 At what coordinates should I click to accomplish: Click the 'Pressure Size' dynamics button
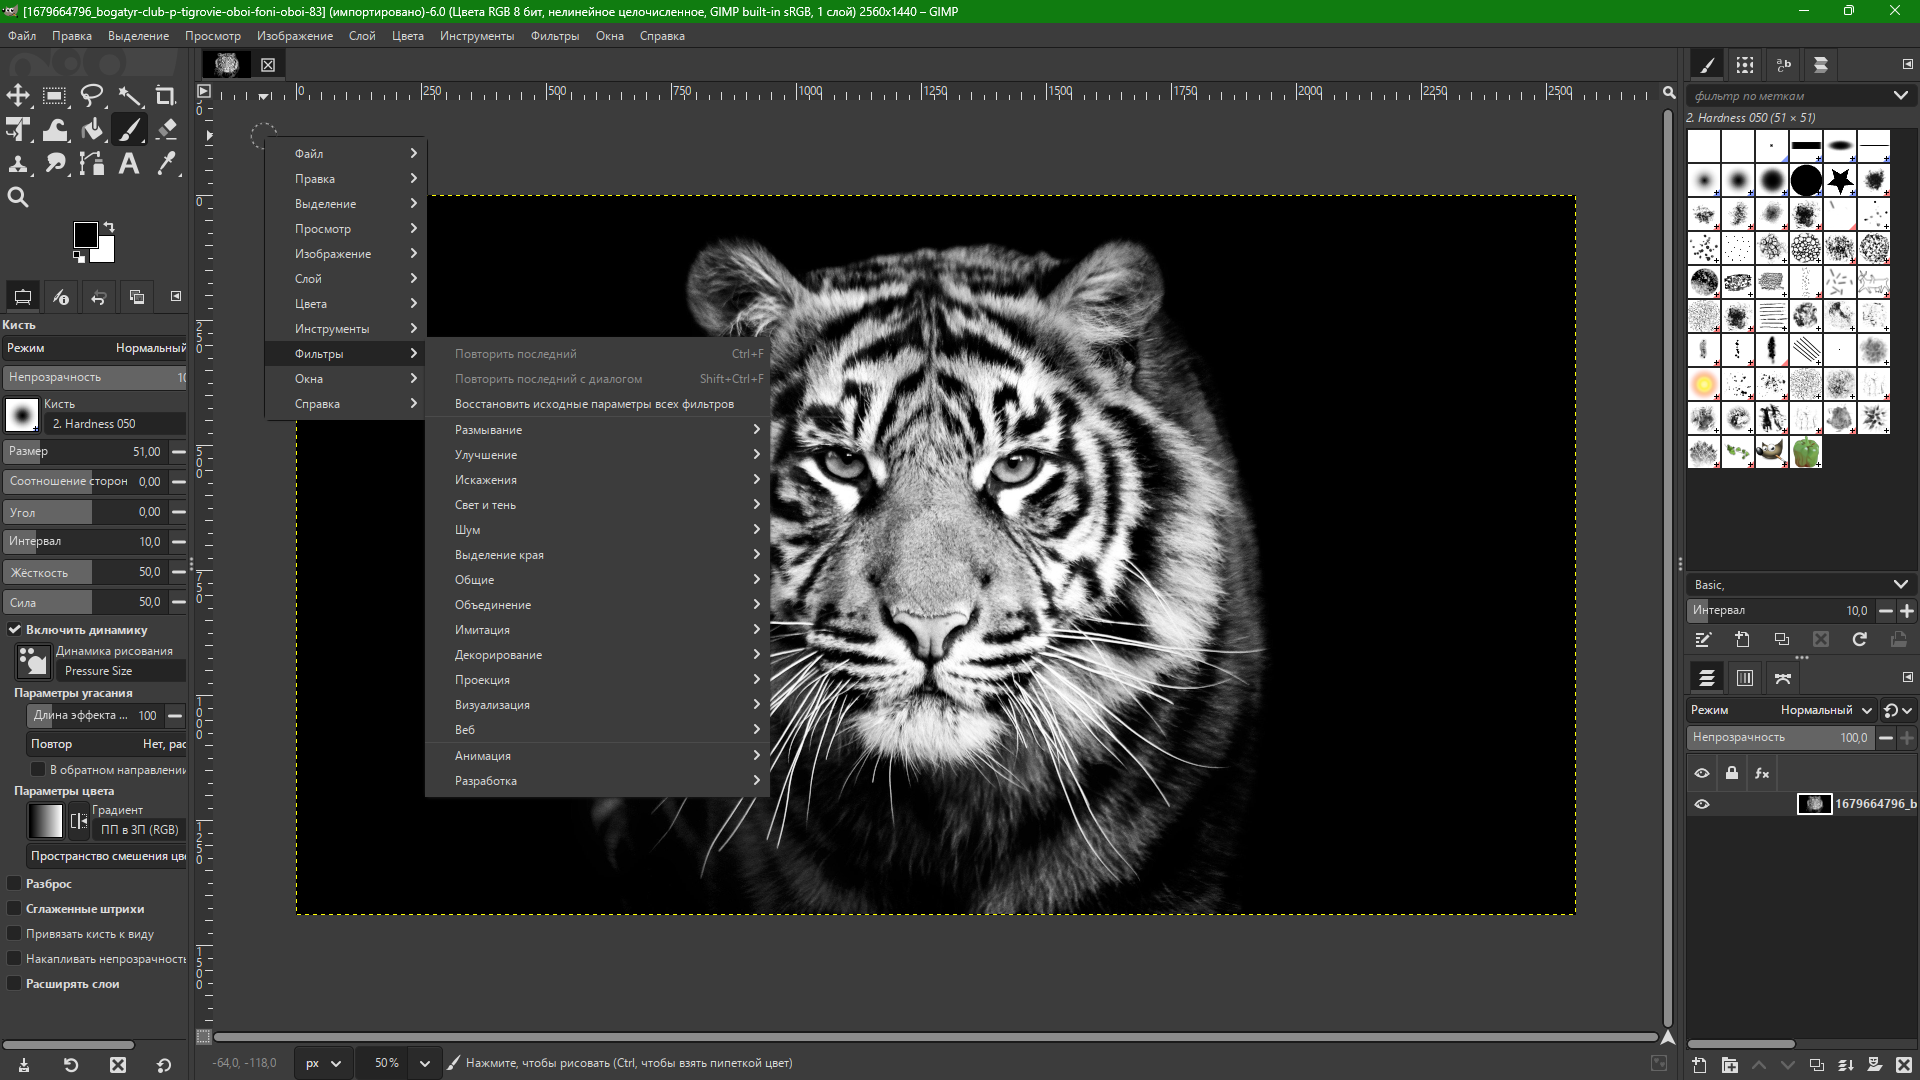click(120, 671)
